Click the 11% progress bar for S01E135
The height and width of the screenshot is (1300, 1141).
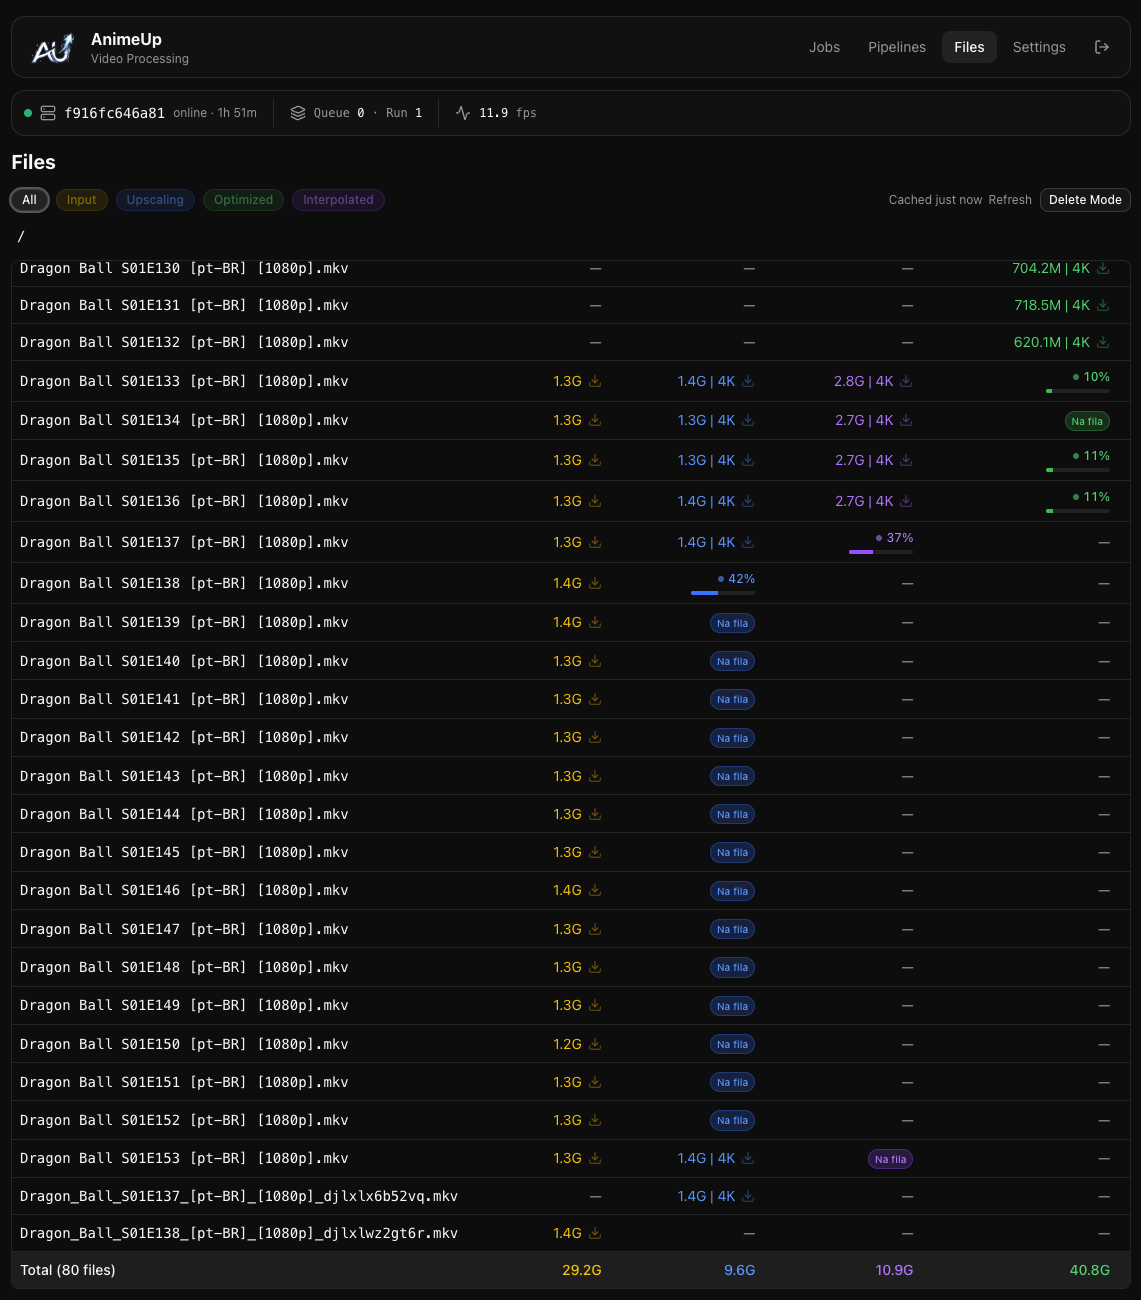point(1078,470)
